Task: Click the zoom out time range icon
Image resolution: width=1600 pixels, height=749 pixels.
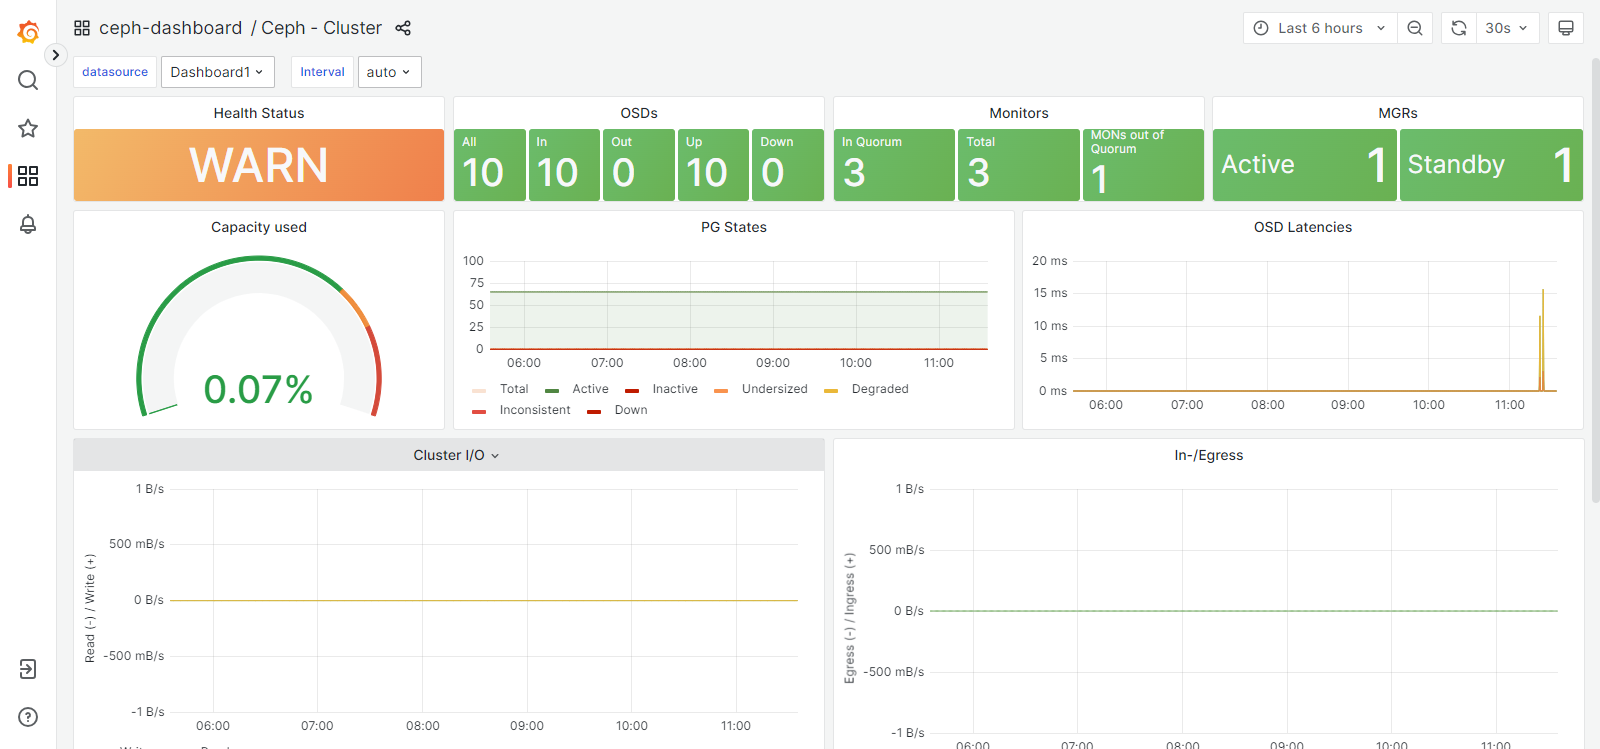Action: point(1415,28)
